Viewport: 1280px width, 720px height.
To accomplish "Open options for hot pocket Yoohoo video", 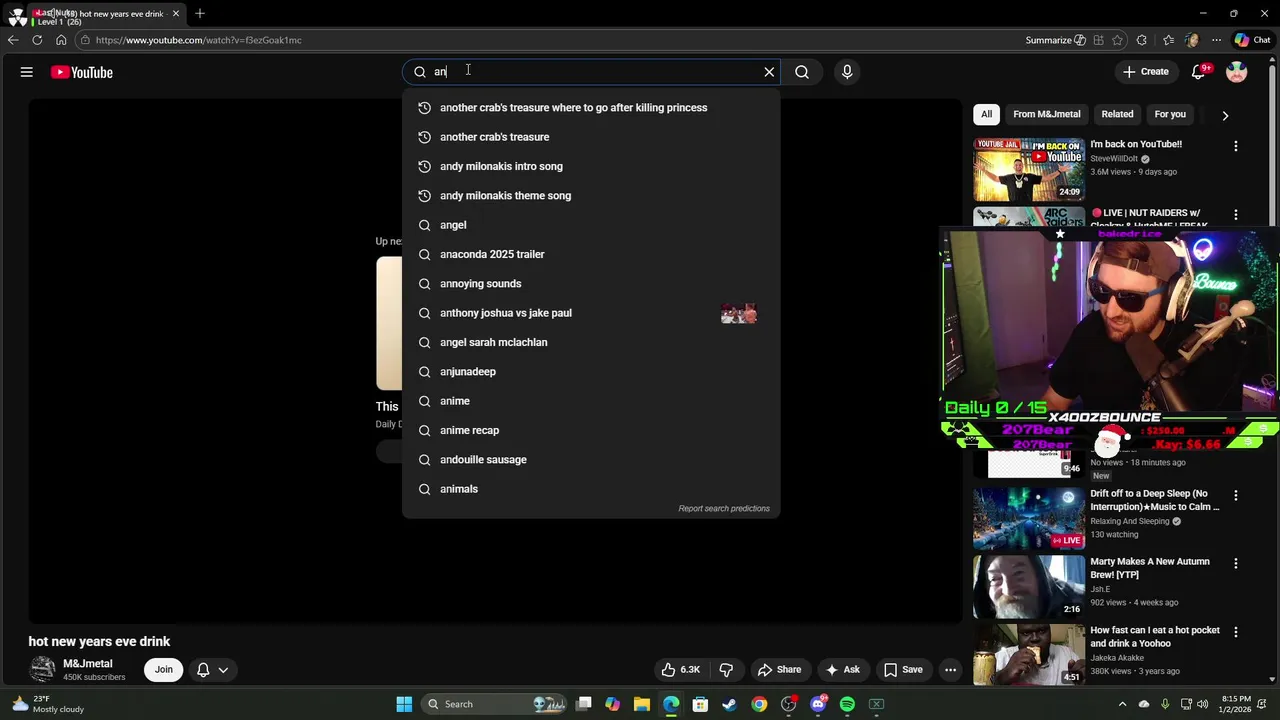I will (x=1235, y=632).
